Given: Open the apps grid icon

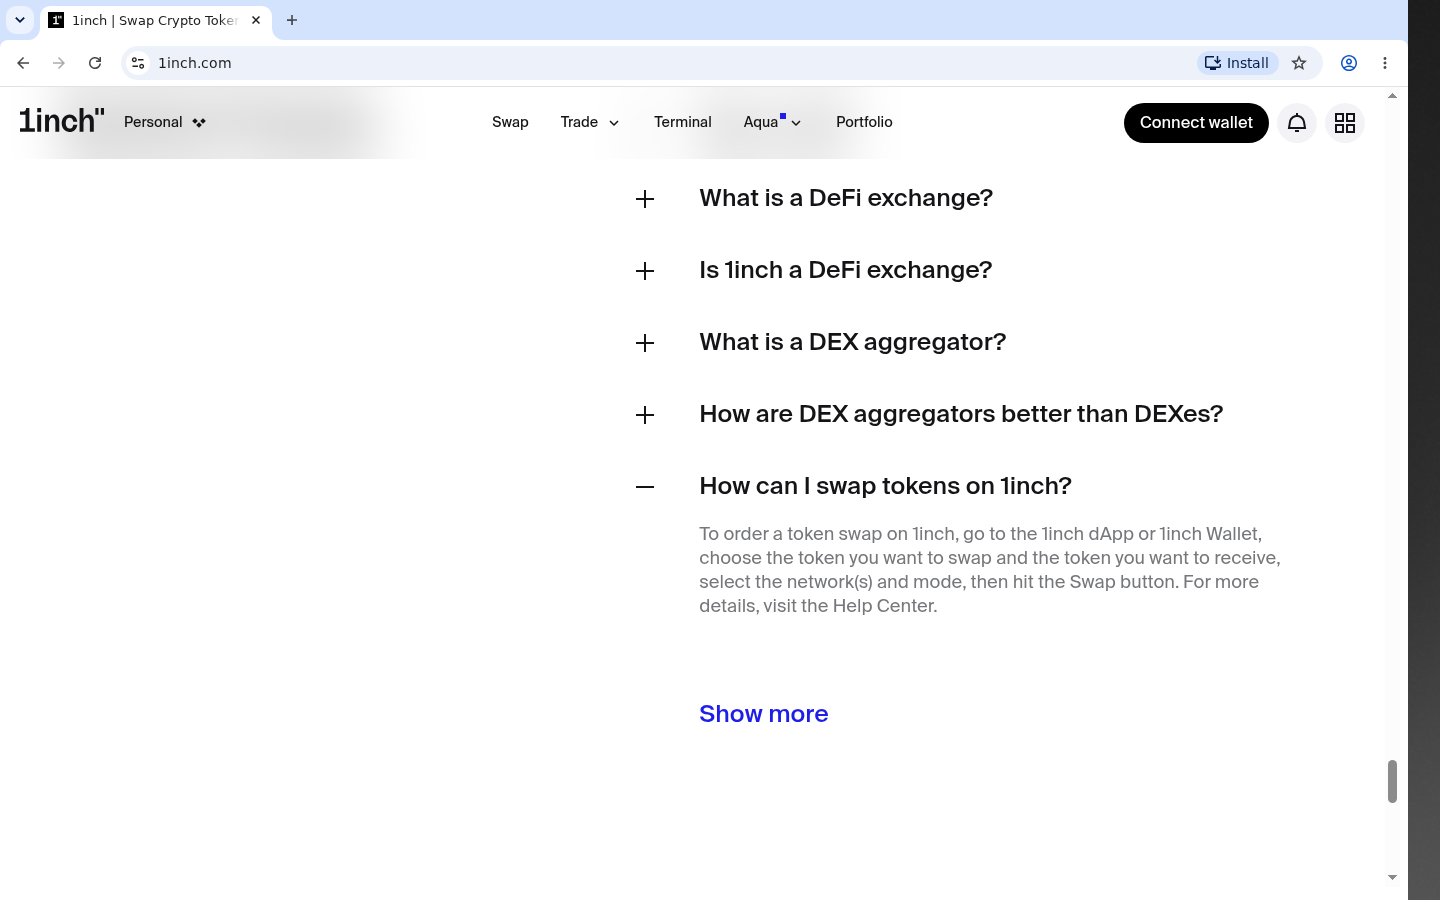Looking at the screenshot, I should coord(1345,123).
